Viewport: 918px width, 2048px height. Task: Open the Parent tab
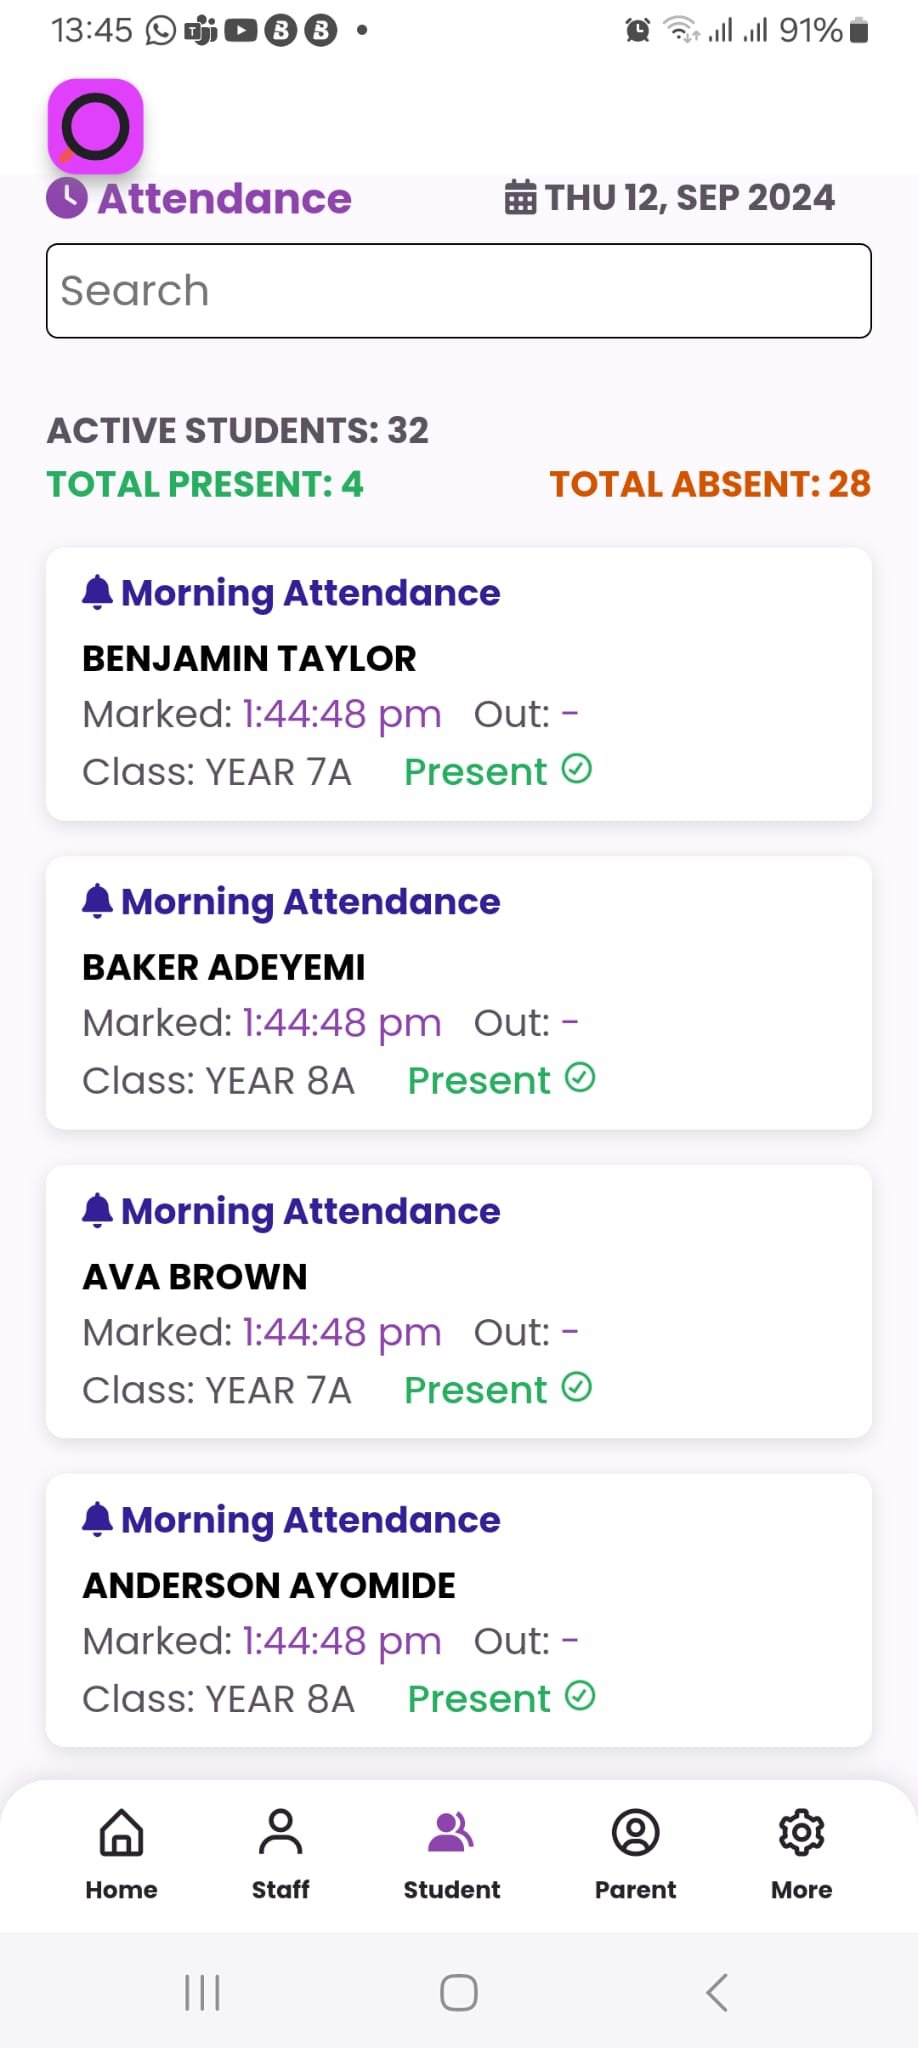click(x=635, y=1854)
